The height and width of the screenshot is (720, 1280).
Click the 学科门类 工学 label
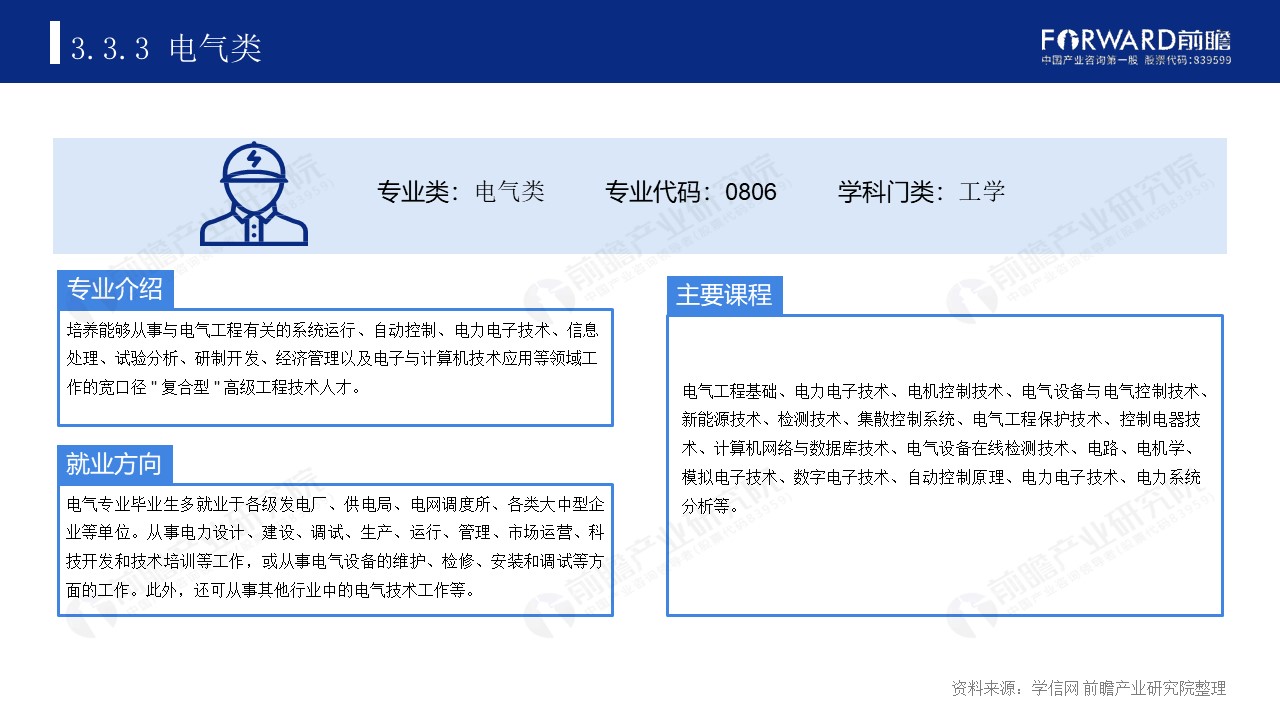(921, 191)
